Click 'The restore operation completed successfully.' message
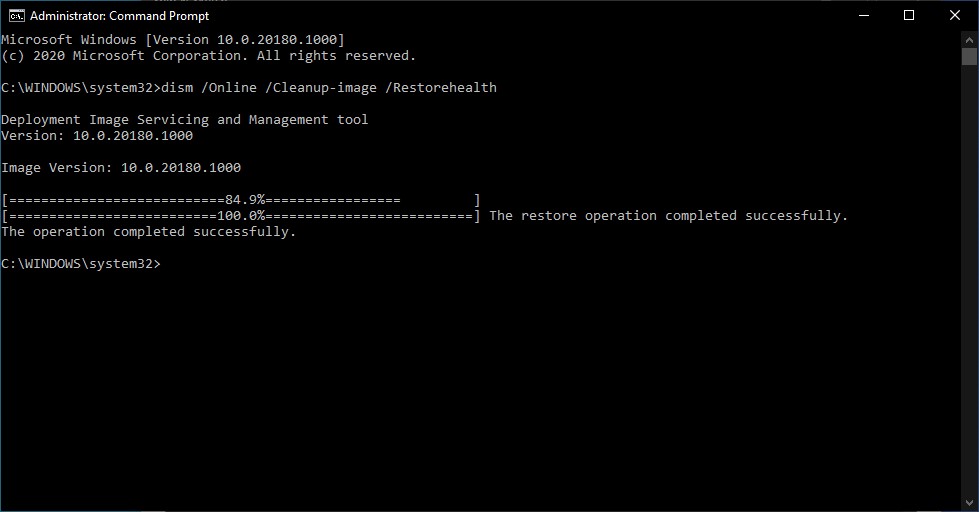The width and height of the screenshot is (979, 512). [x=669, y=216]
